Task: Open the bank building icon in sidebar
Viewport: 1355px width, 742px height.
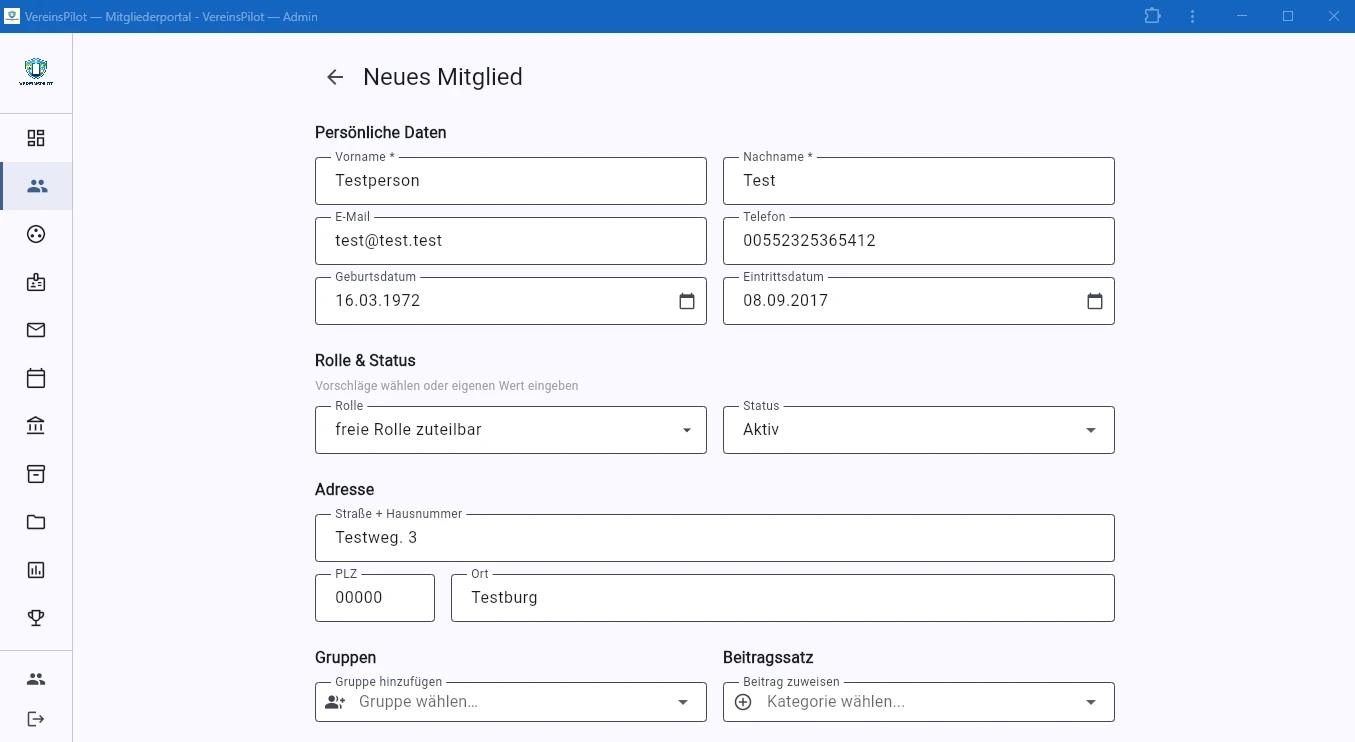Action: click(x=36, y=426)
